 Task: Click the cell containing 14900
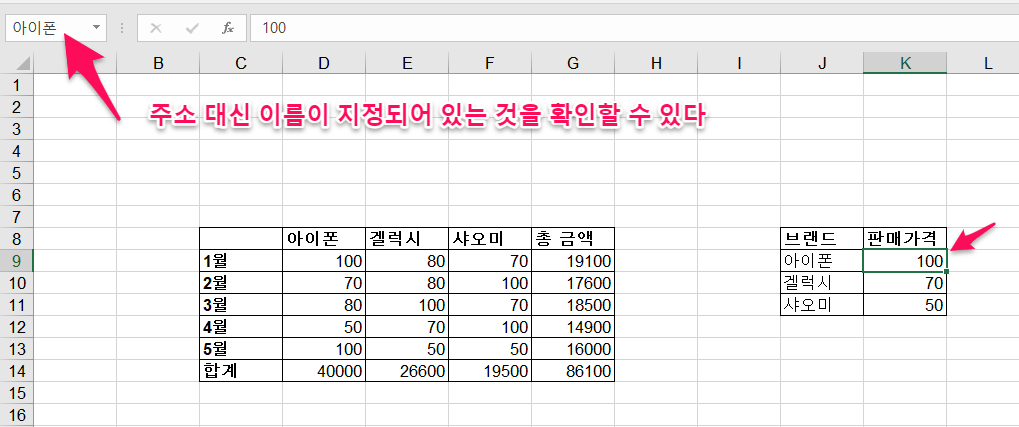tap(573, 327)
